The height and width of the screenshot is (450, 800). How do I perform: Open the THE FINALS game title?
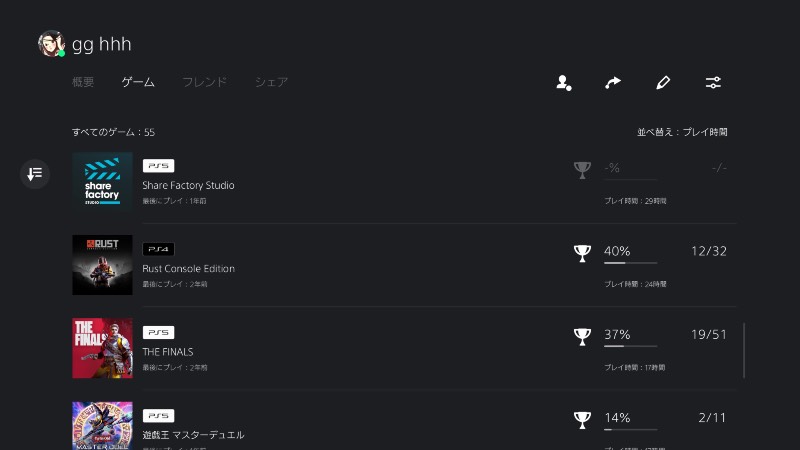(167, 352)
